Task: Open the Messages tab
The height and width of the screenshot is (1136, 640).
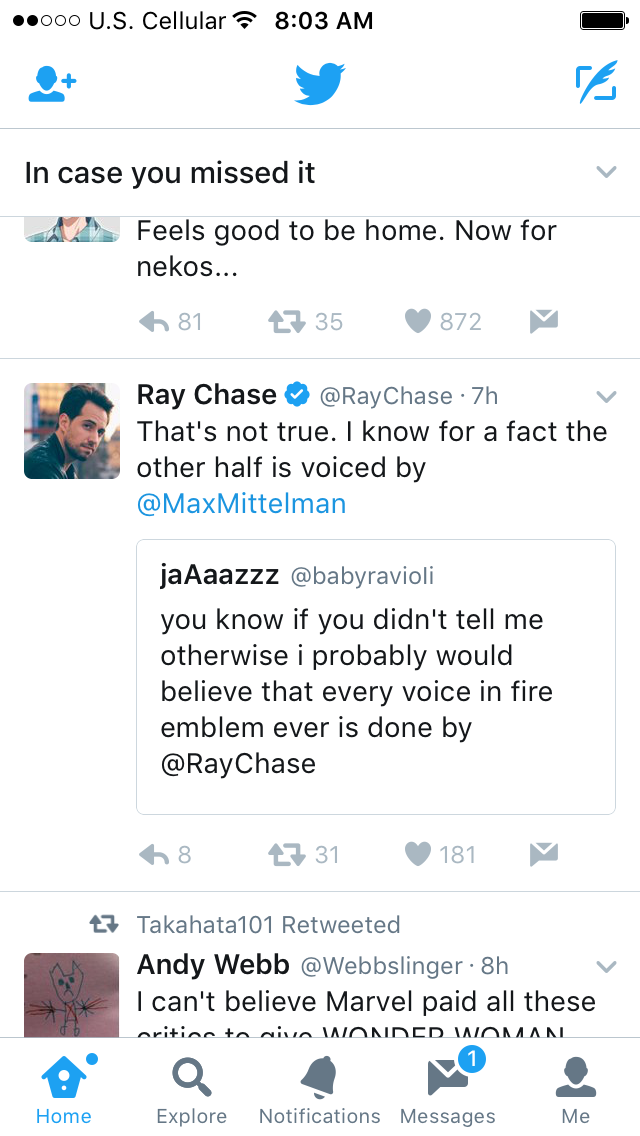Action: click(447, 1090)
